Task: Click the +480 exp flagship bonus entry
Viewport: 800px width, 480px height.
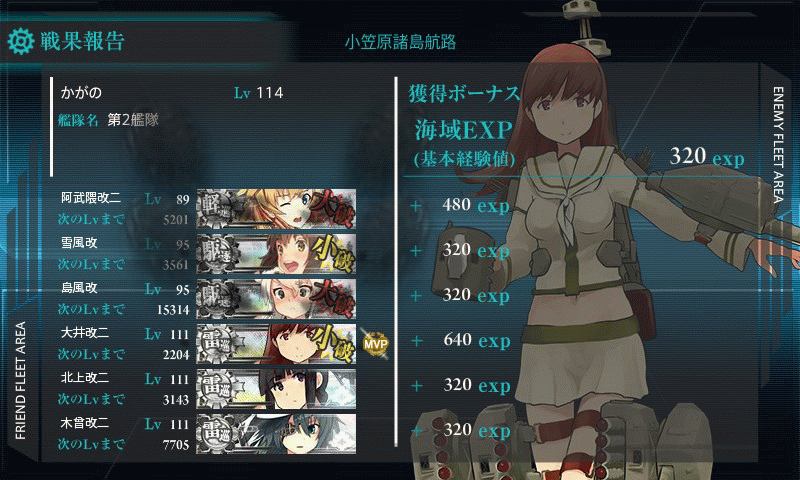Action: click(x=461, y=205)
